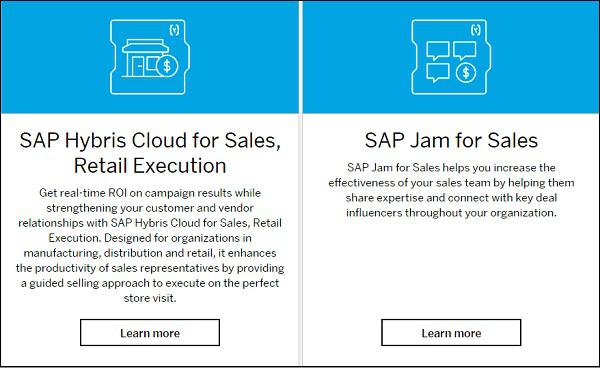Click the chat bubbles icon for SAP Jam
Image resolution: width=600 pixels, height=368 pixels.
pos(451,57)
